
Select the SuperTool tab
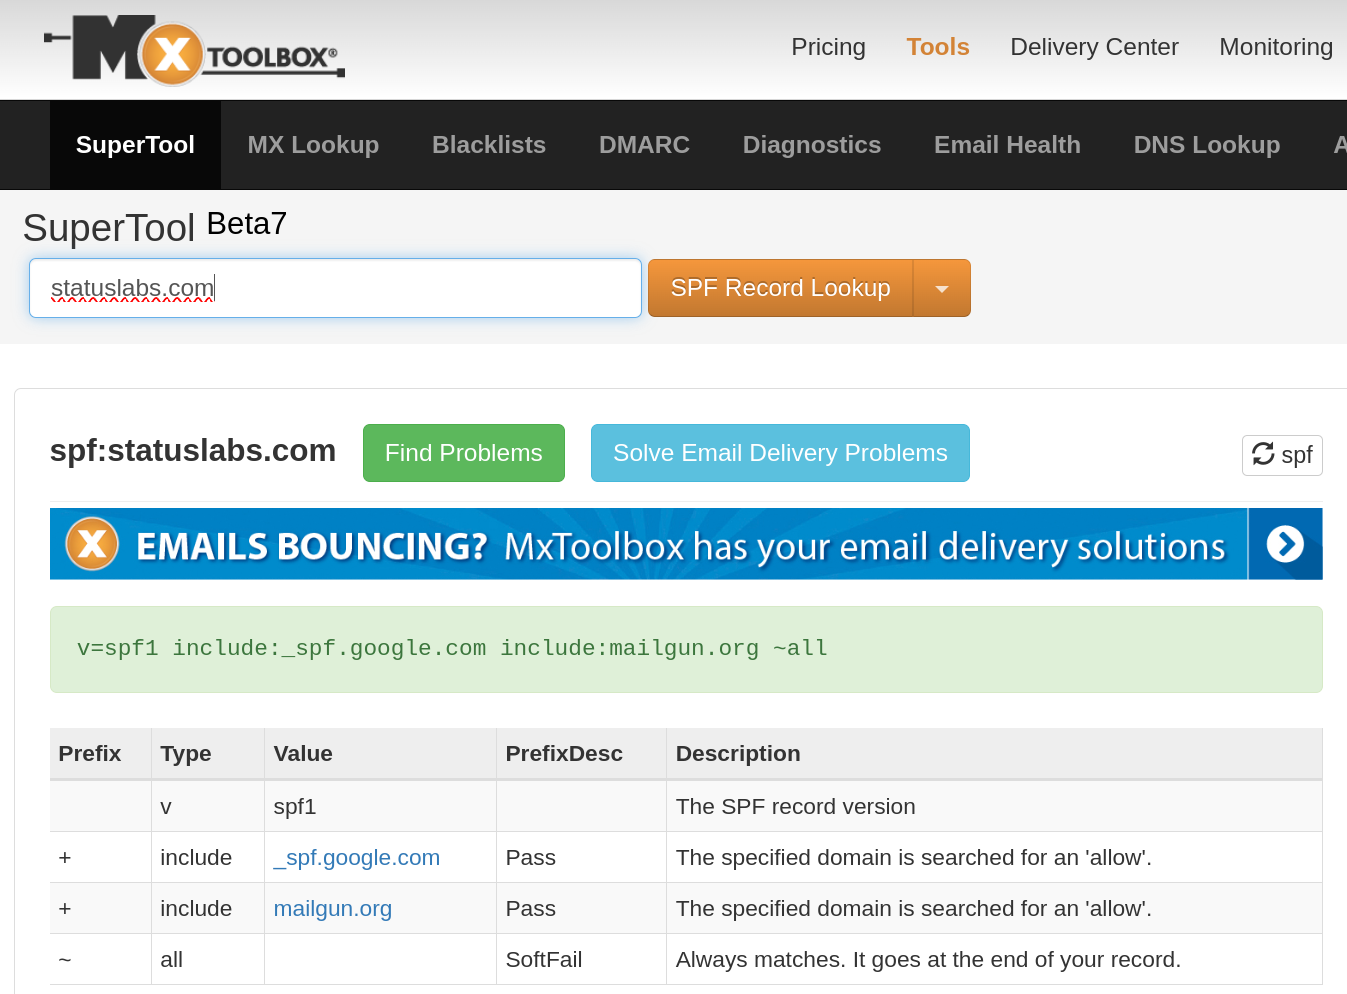(135, 145)
